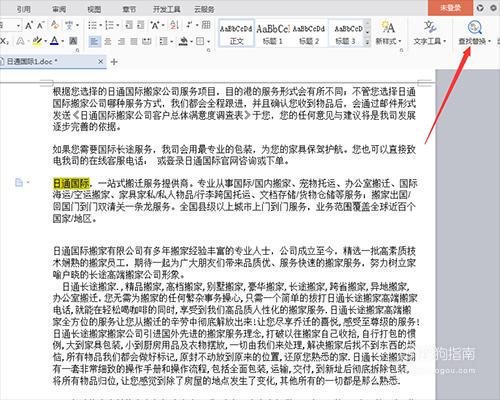This screenshot has height=400, width=500.
Task: Apply the blue font color
Action: click(x=54, y=41)
